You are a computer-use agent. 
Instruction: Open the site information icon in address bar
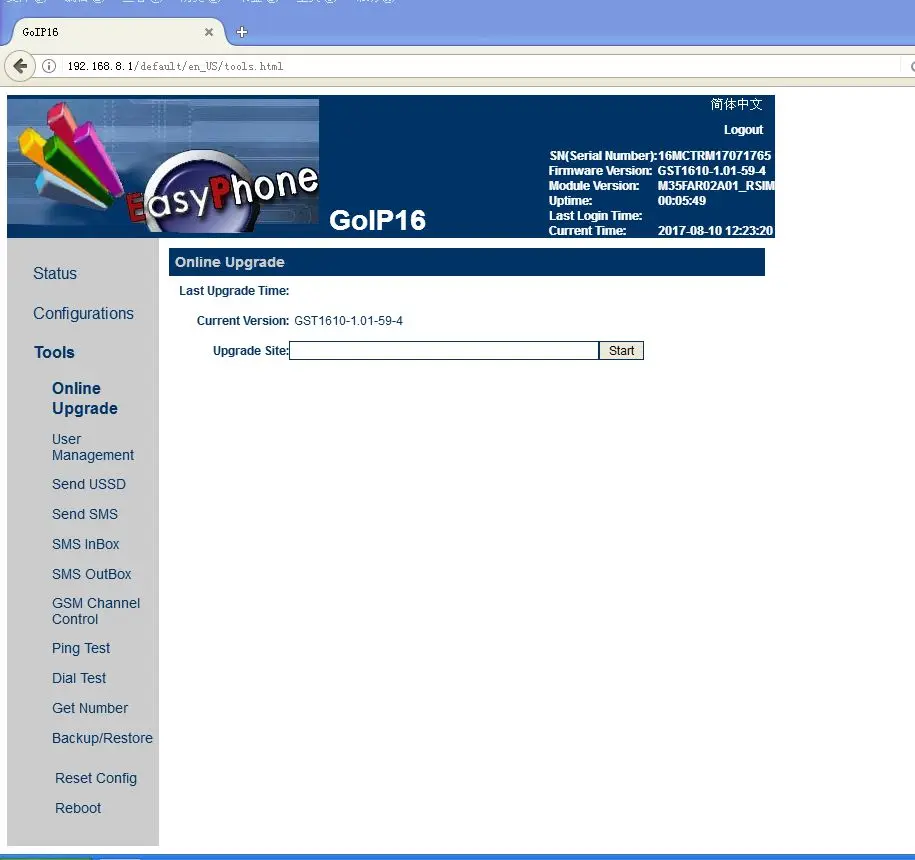tap(49, 66)
